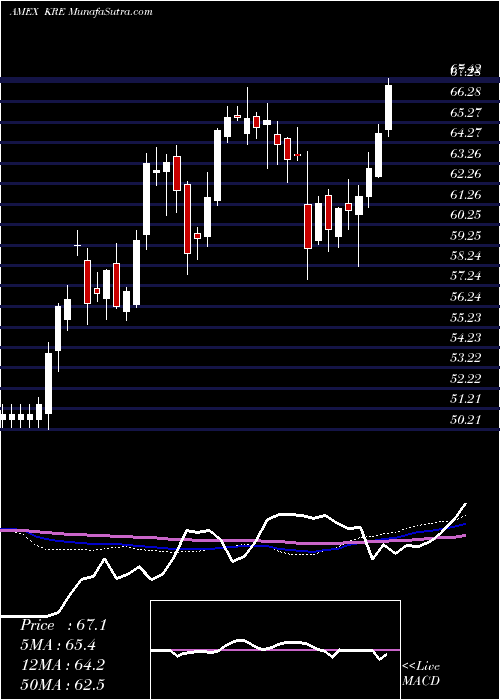The width and height of the screenshot is (500, 700).
Task: Click the AMEX KRE MunafaSutra.com title text
Action: click(81, 12)
